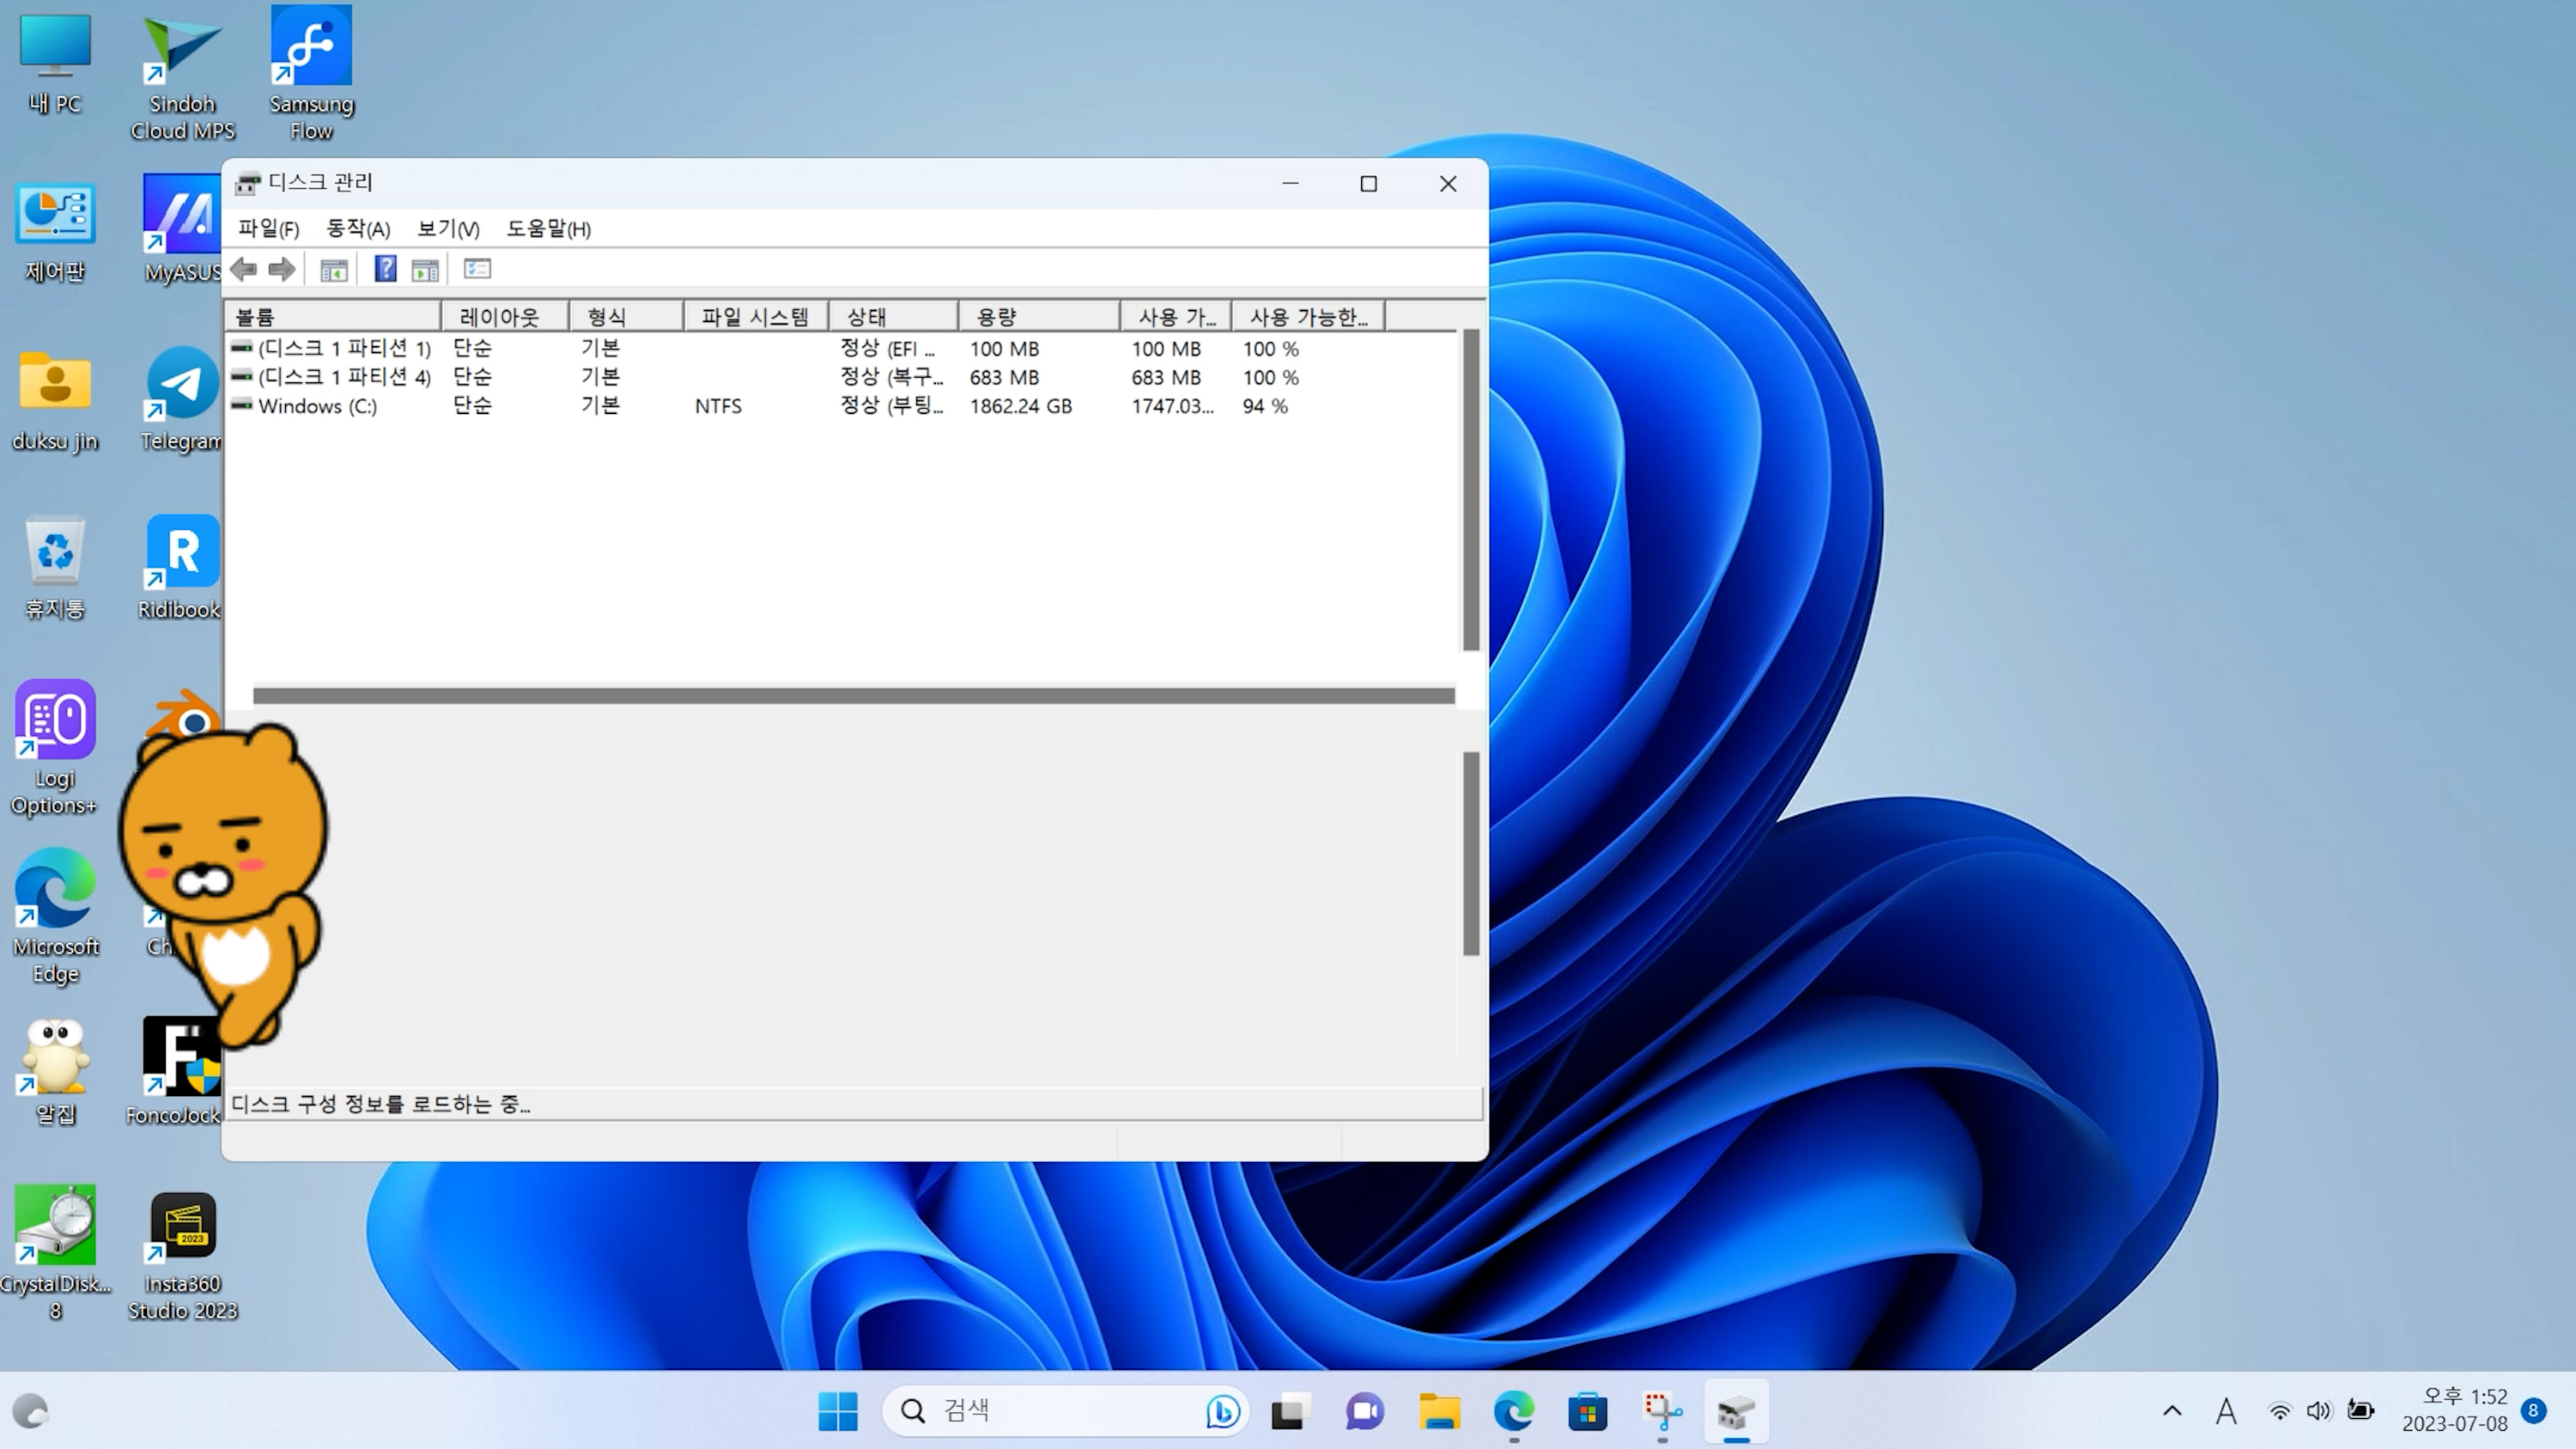Viewport: 2576px width, 1449px height.
Task: Open the 보기(V) menu
Action: pyautogui.click(x=448, y=229)
